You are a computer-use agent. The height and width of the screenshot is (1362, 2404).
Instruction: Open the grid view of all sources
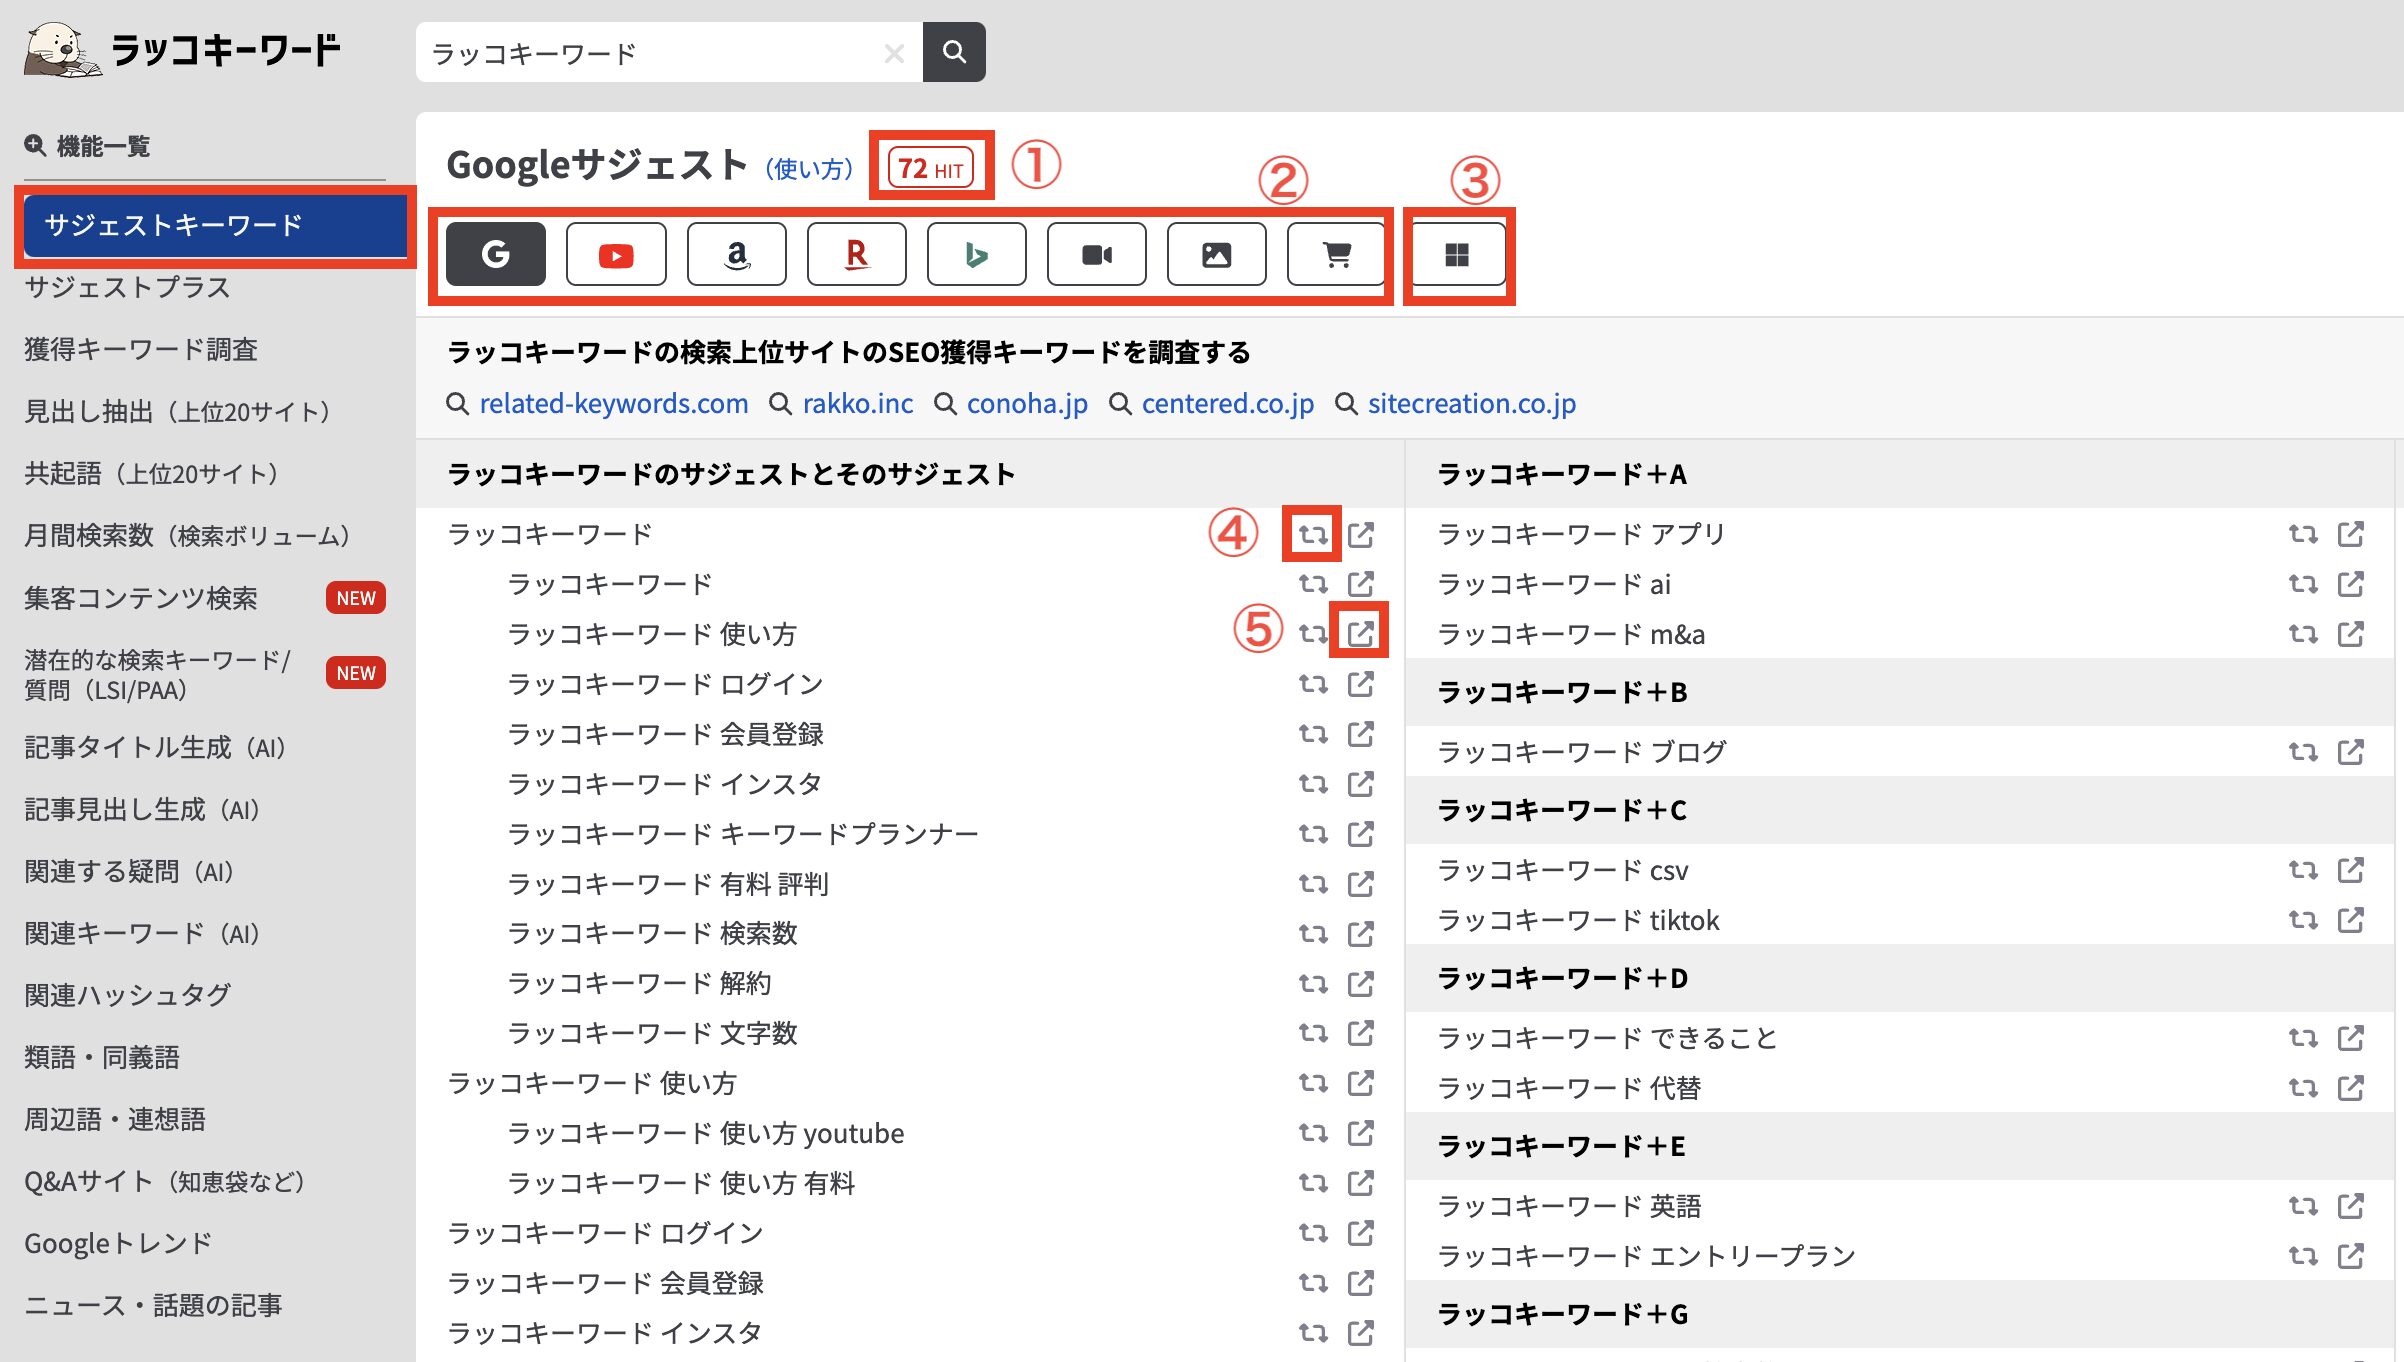(1458, 255)
